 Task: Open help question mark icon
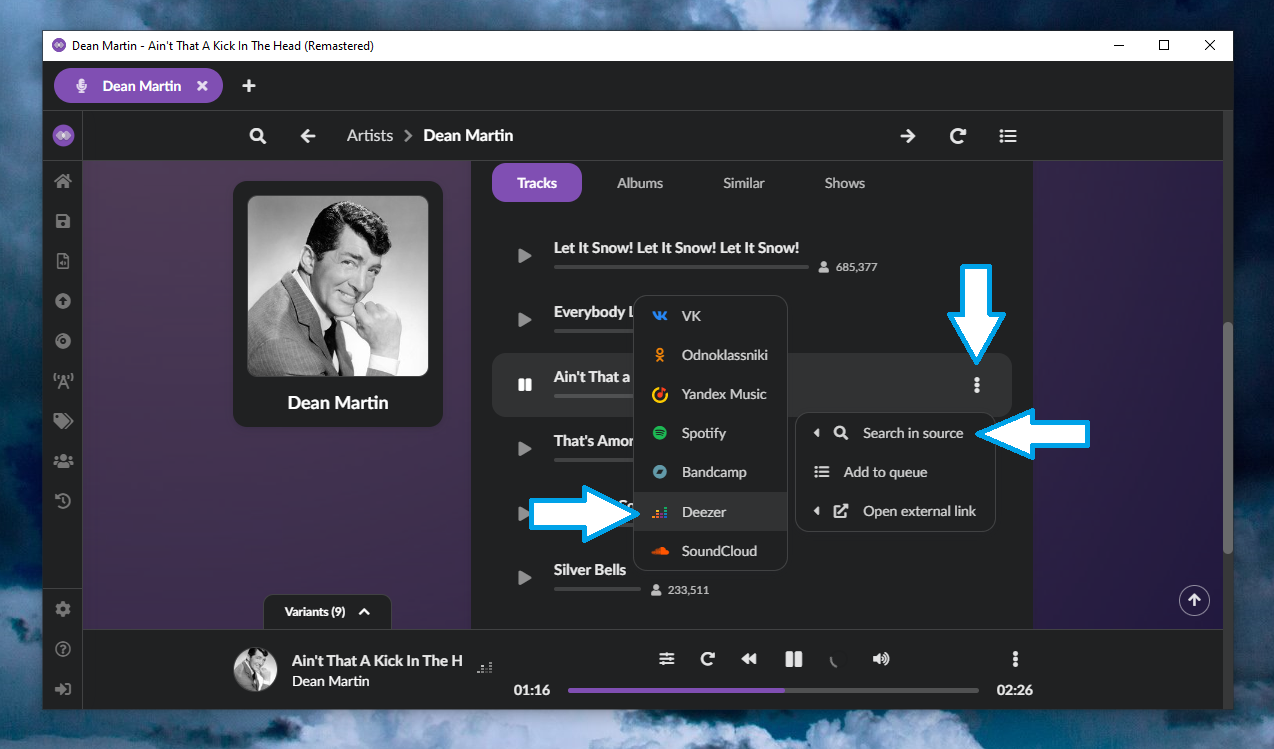(63, 649)
